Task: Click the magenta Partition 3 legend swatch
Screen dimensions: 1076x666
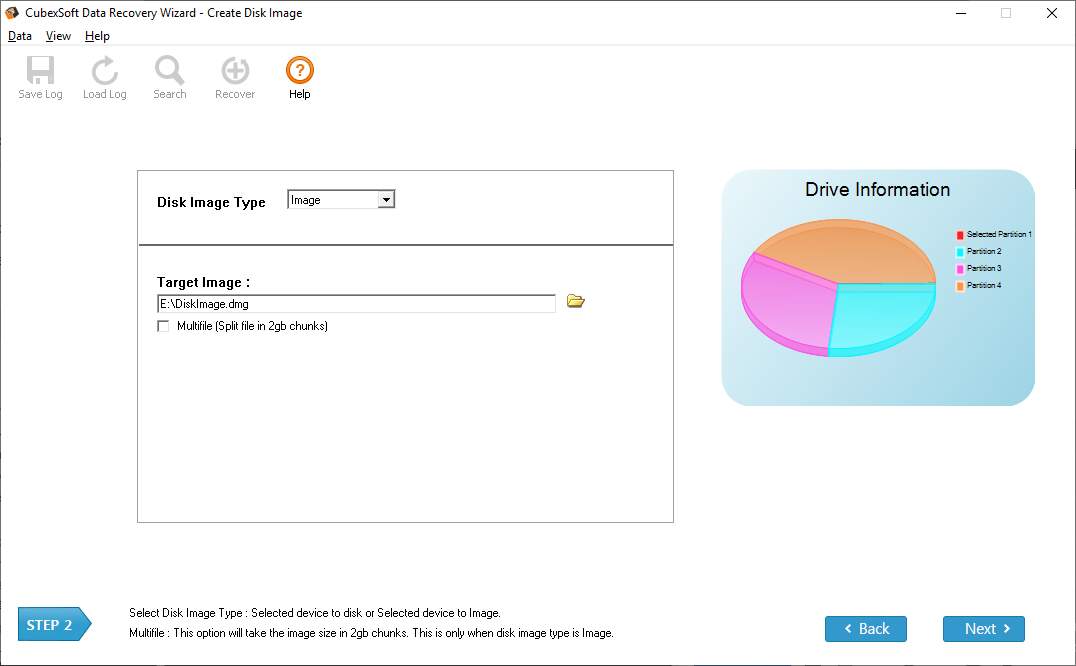Action: tap(960, 269)
